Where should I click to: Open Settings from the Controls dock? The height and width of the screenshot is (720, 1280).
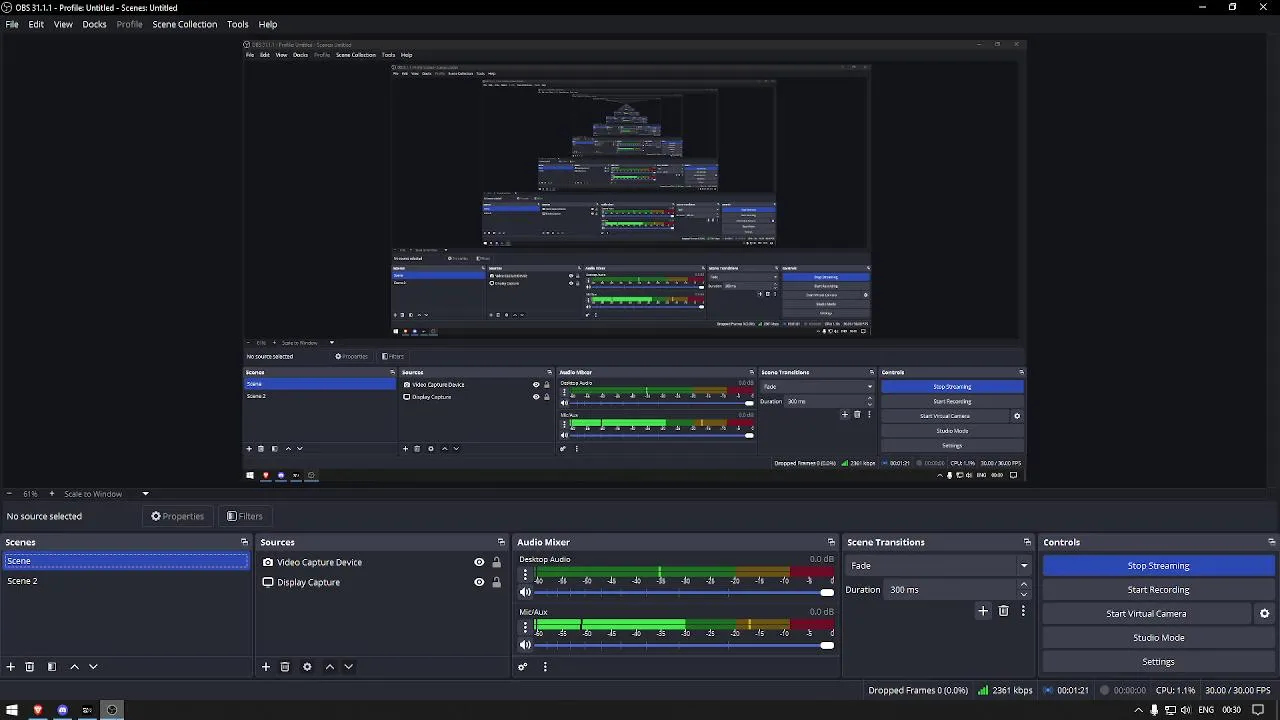pos(1158,662)
